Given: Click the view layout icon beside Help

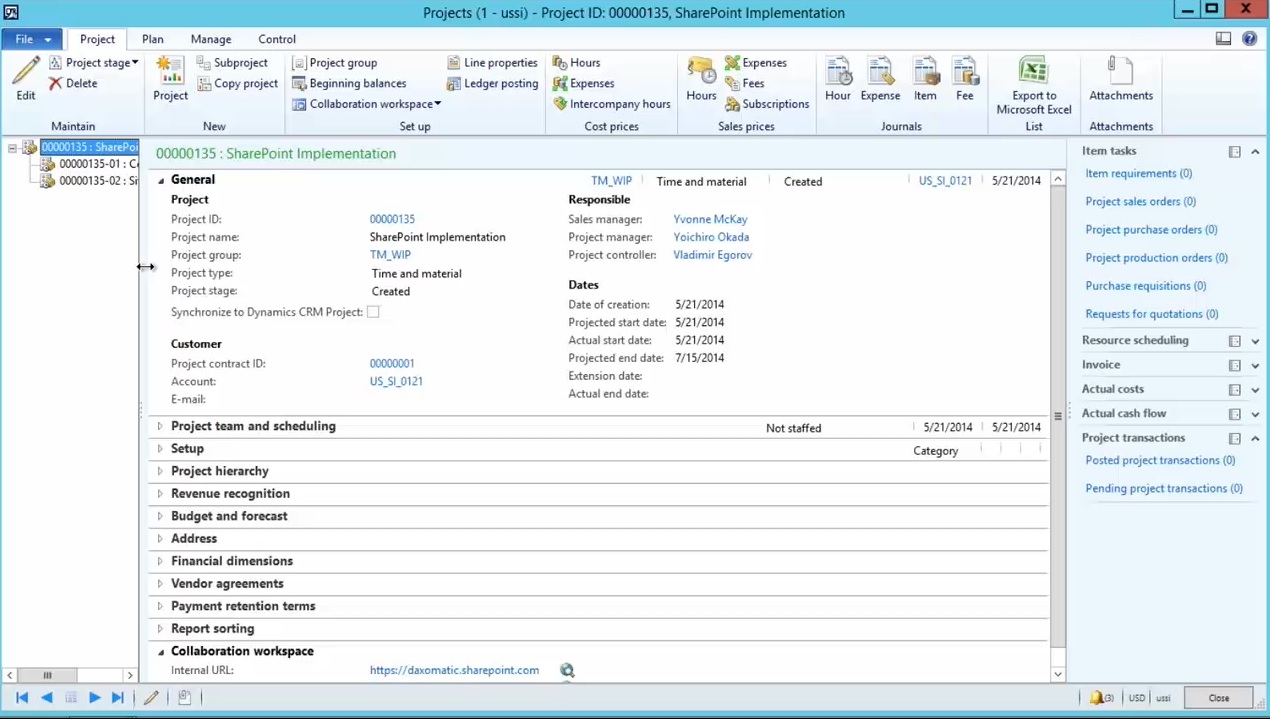Looking at the screenshot, I should pyautogui.click(x=1223, y=39).
